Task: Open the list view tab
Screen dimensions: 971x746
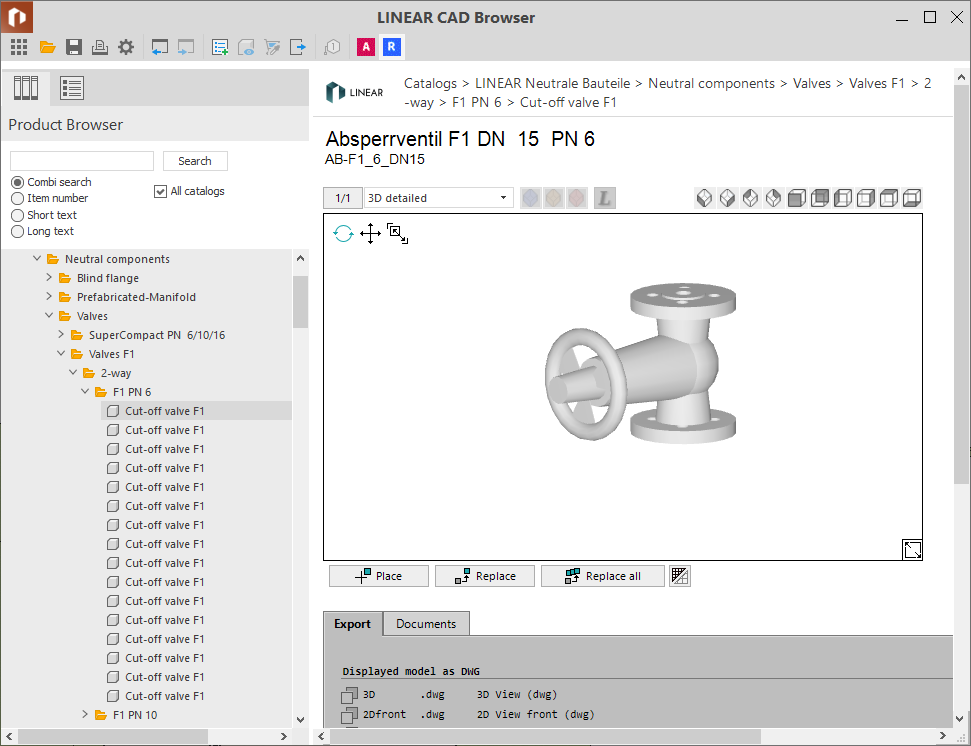Action: point(72,88)
